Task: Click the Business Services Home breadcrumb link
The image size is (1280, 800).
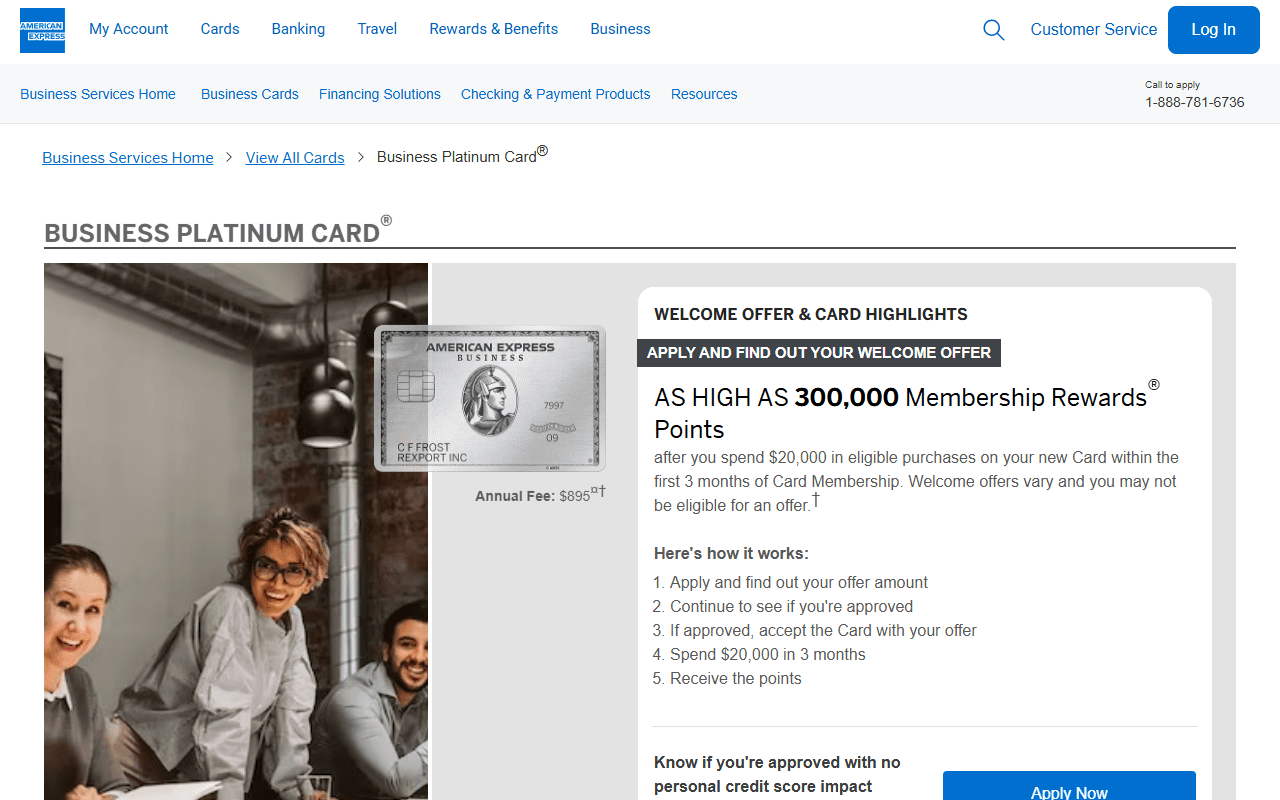Action: 128,158
